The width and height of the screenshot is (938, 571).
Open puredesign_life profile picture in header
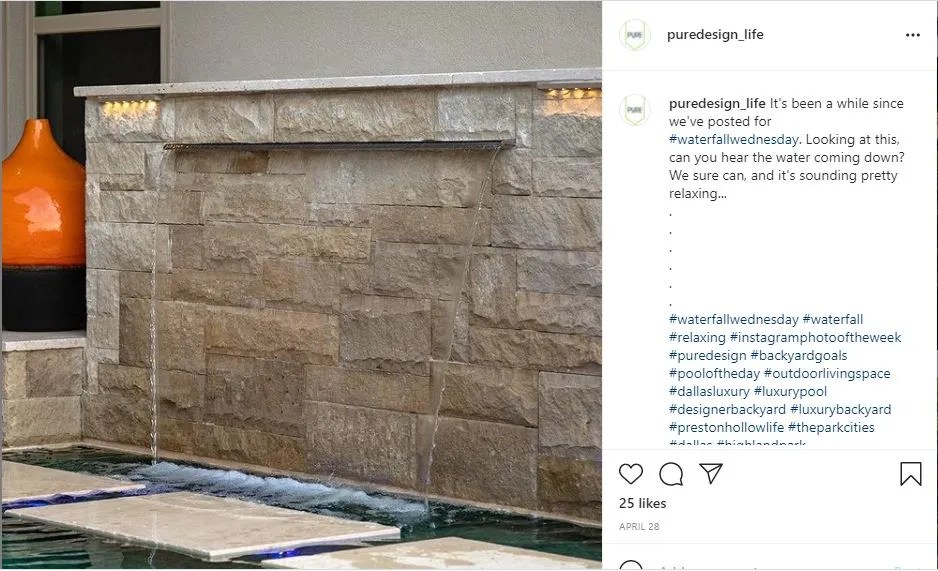point(634,35)
